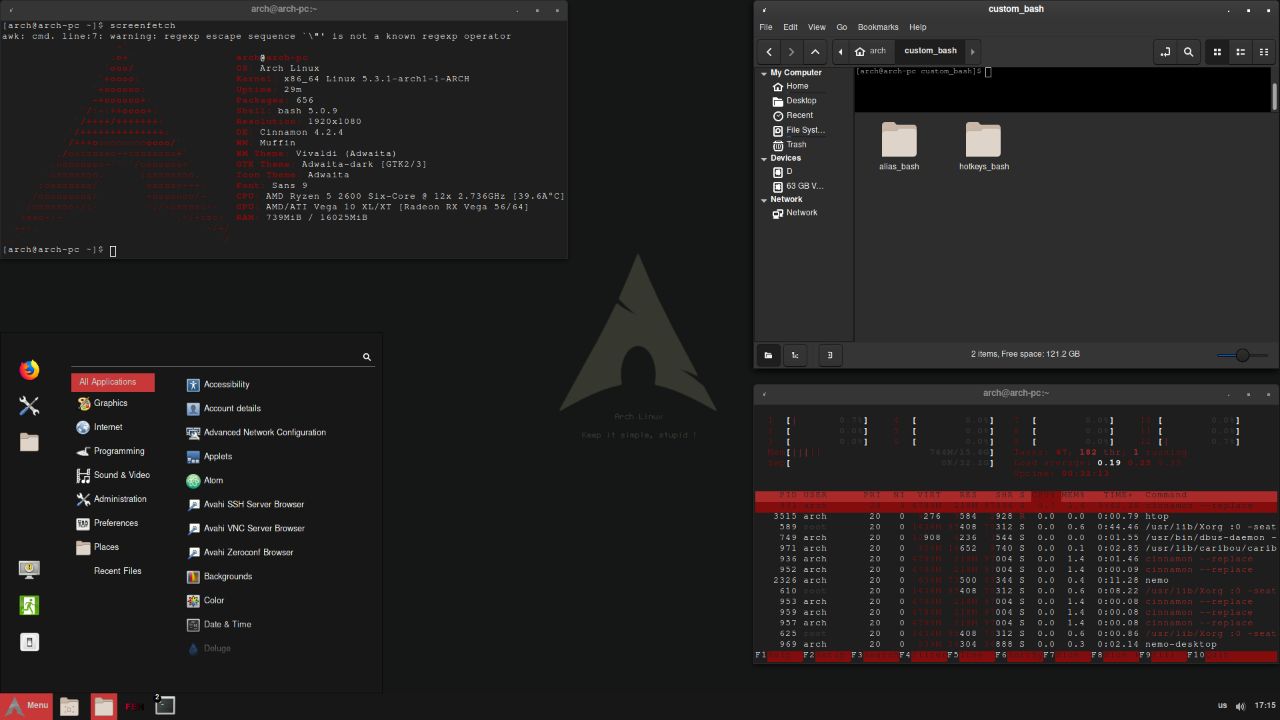The width and height of the screenshot is (1280, 720).
Task: Open the View menu in Nemo
Action: [817, 27]
